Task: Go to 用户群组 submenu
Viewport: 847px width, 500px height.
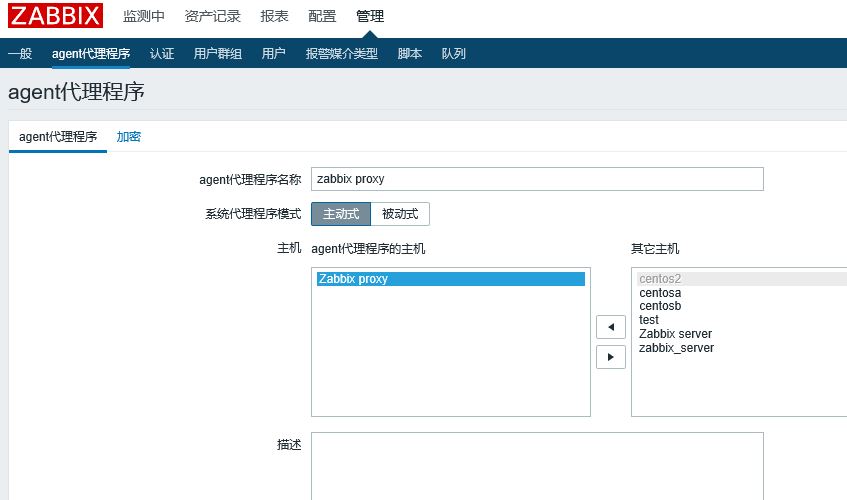Action: [x=218, y=53]
